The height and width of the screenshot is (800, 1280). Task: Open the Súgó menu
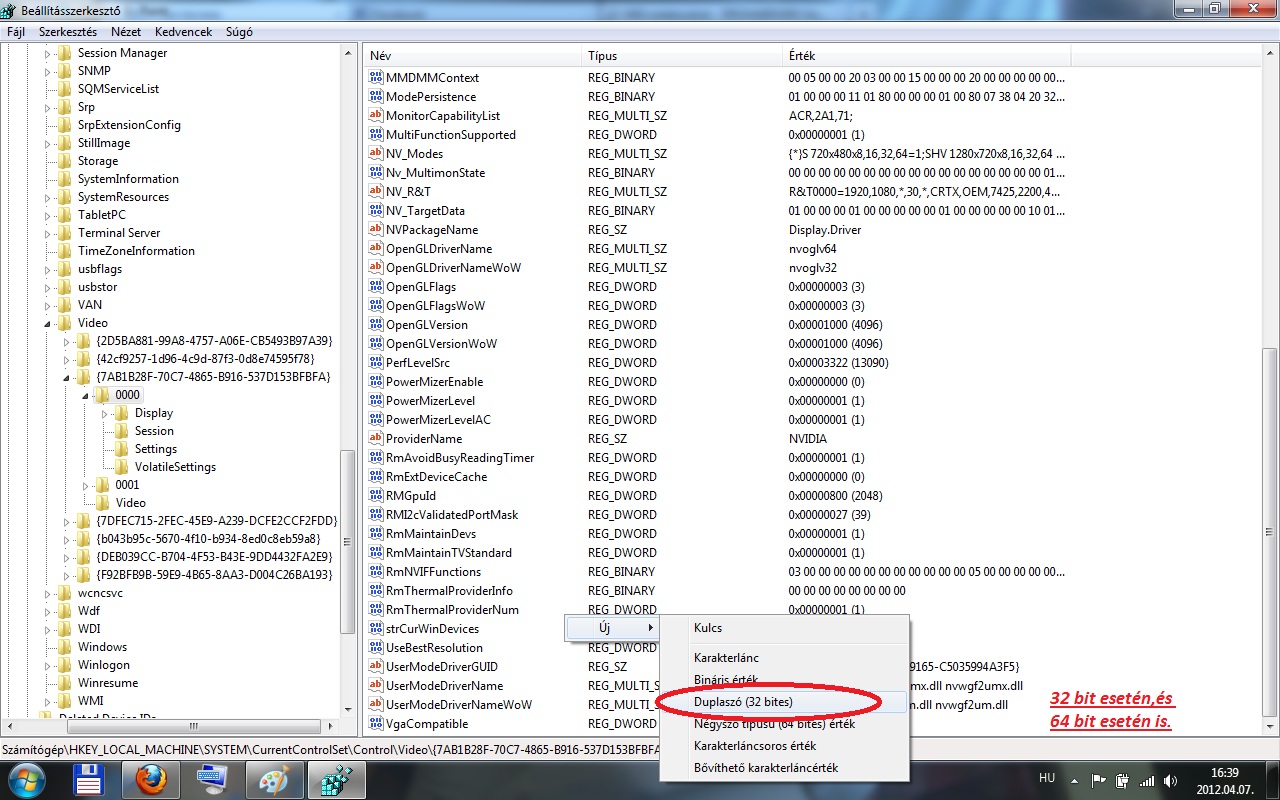point(239,32)
